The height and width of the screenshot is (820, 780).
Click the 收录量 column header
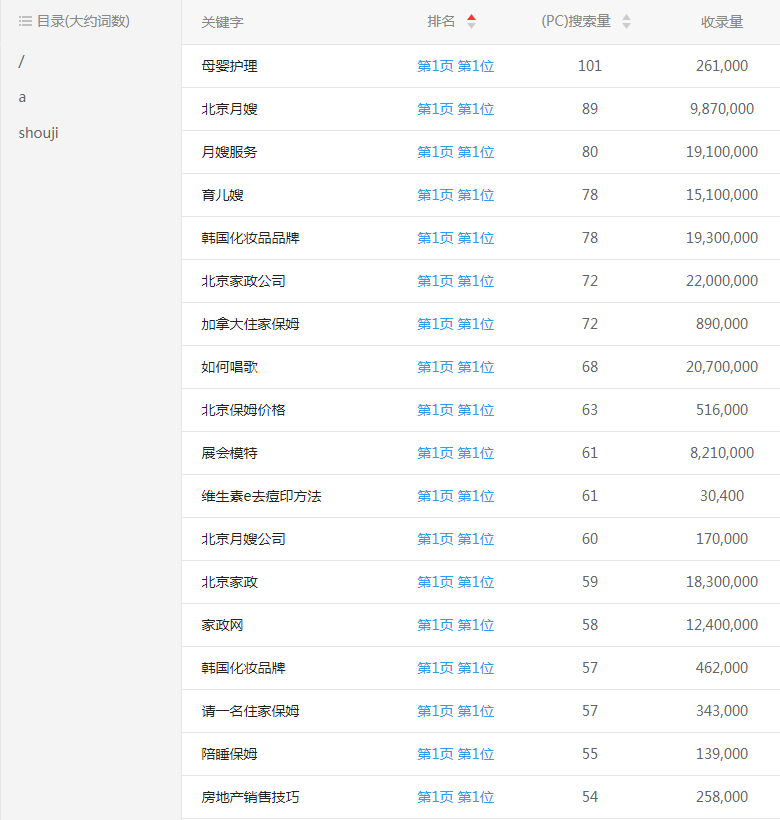pyautogui.click(x=721, y=22)
